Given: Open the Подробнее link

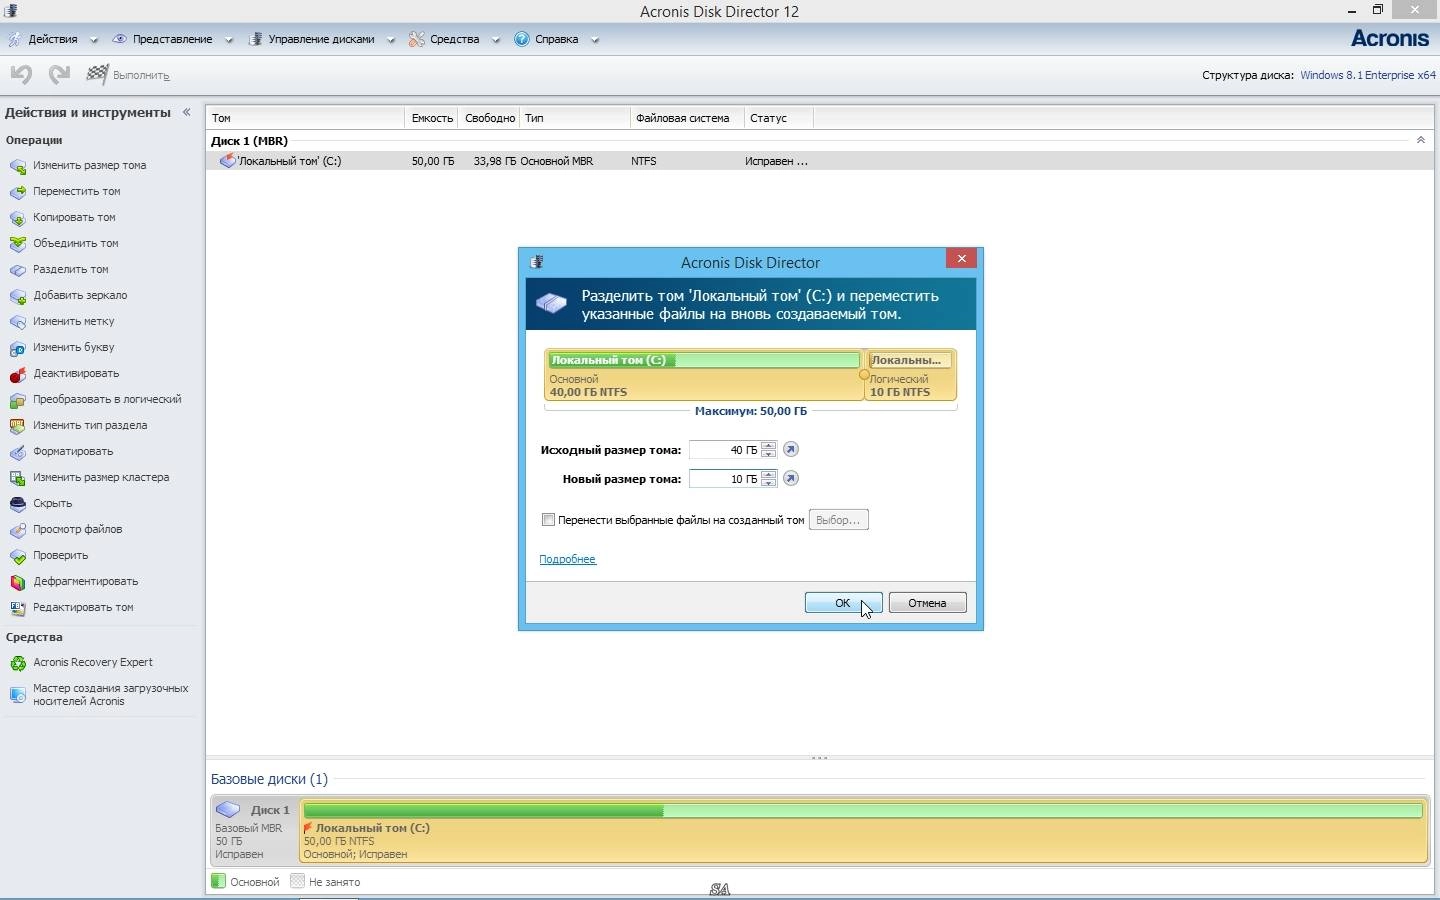Looking at the screenshot, I should coord(567,559).
